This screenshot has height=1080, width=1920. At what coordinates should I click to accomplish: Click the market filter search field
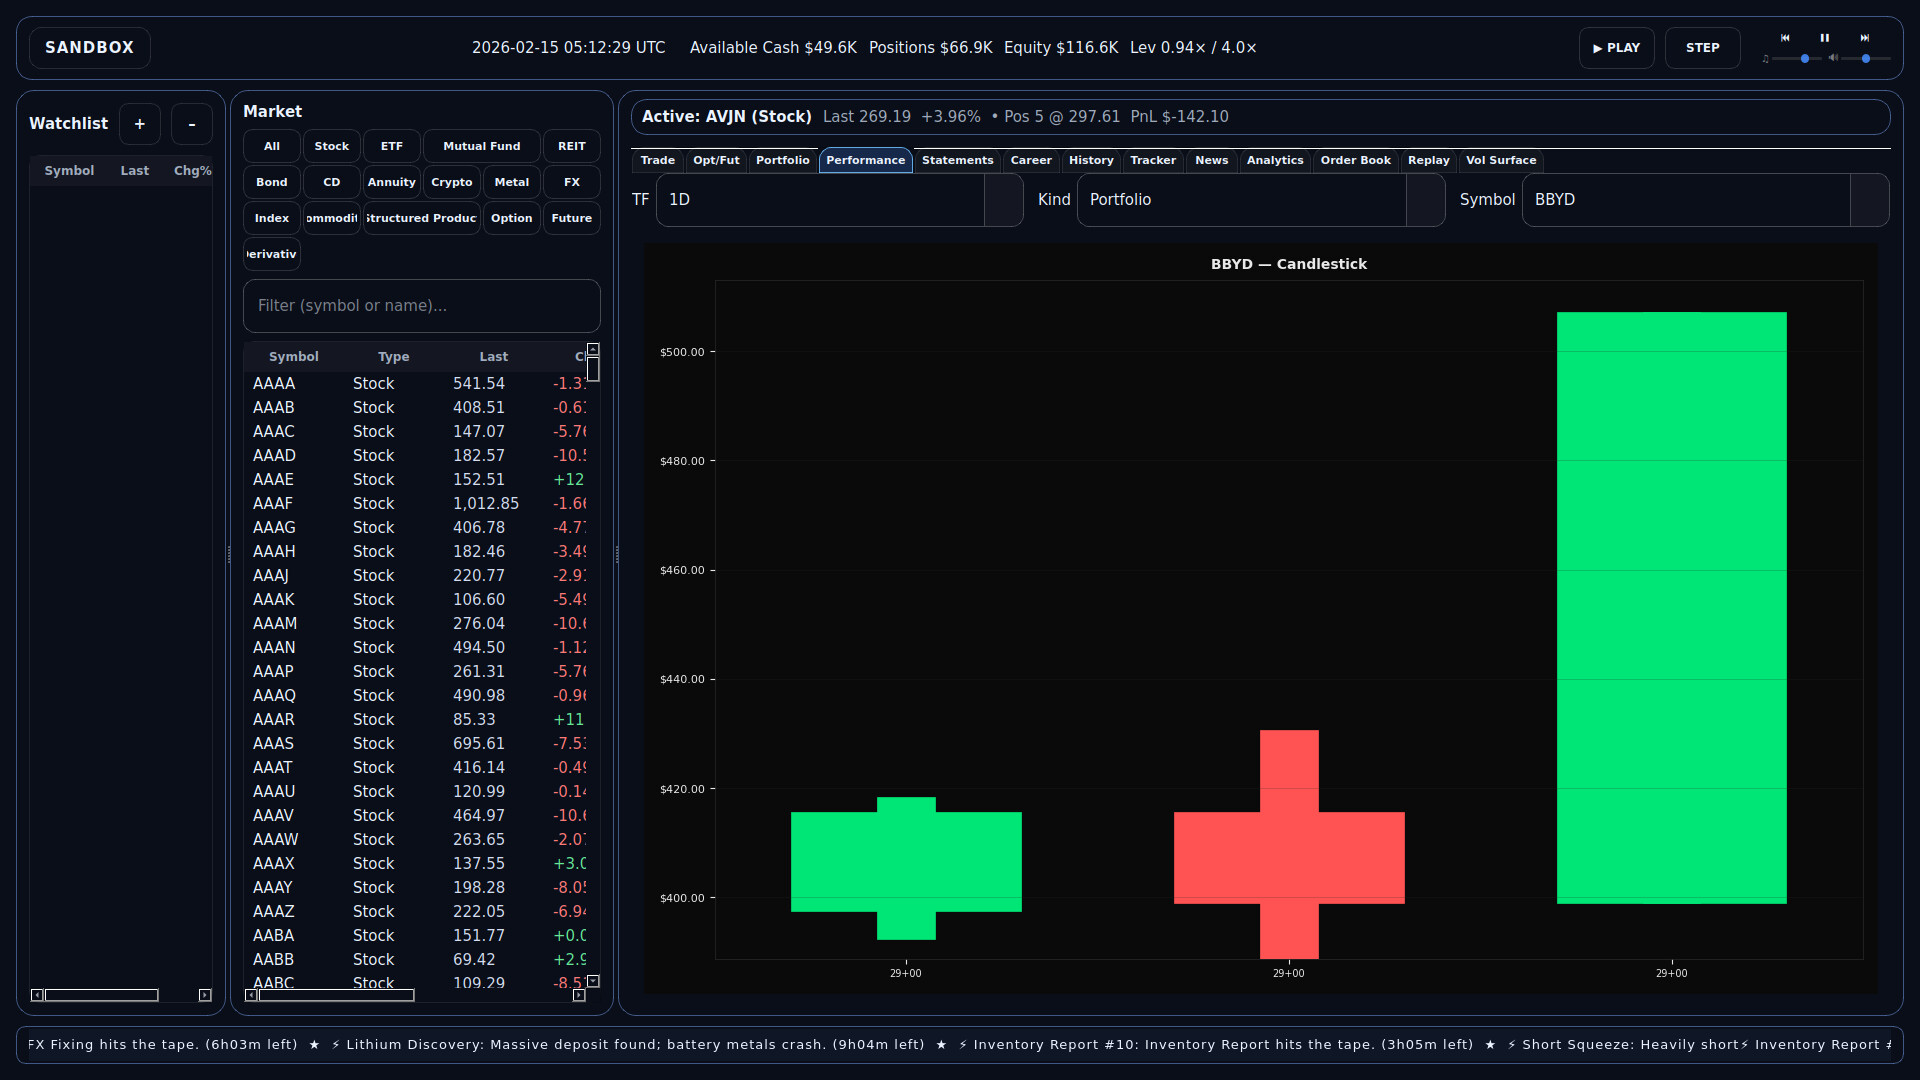[x=421, y=305]
